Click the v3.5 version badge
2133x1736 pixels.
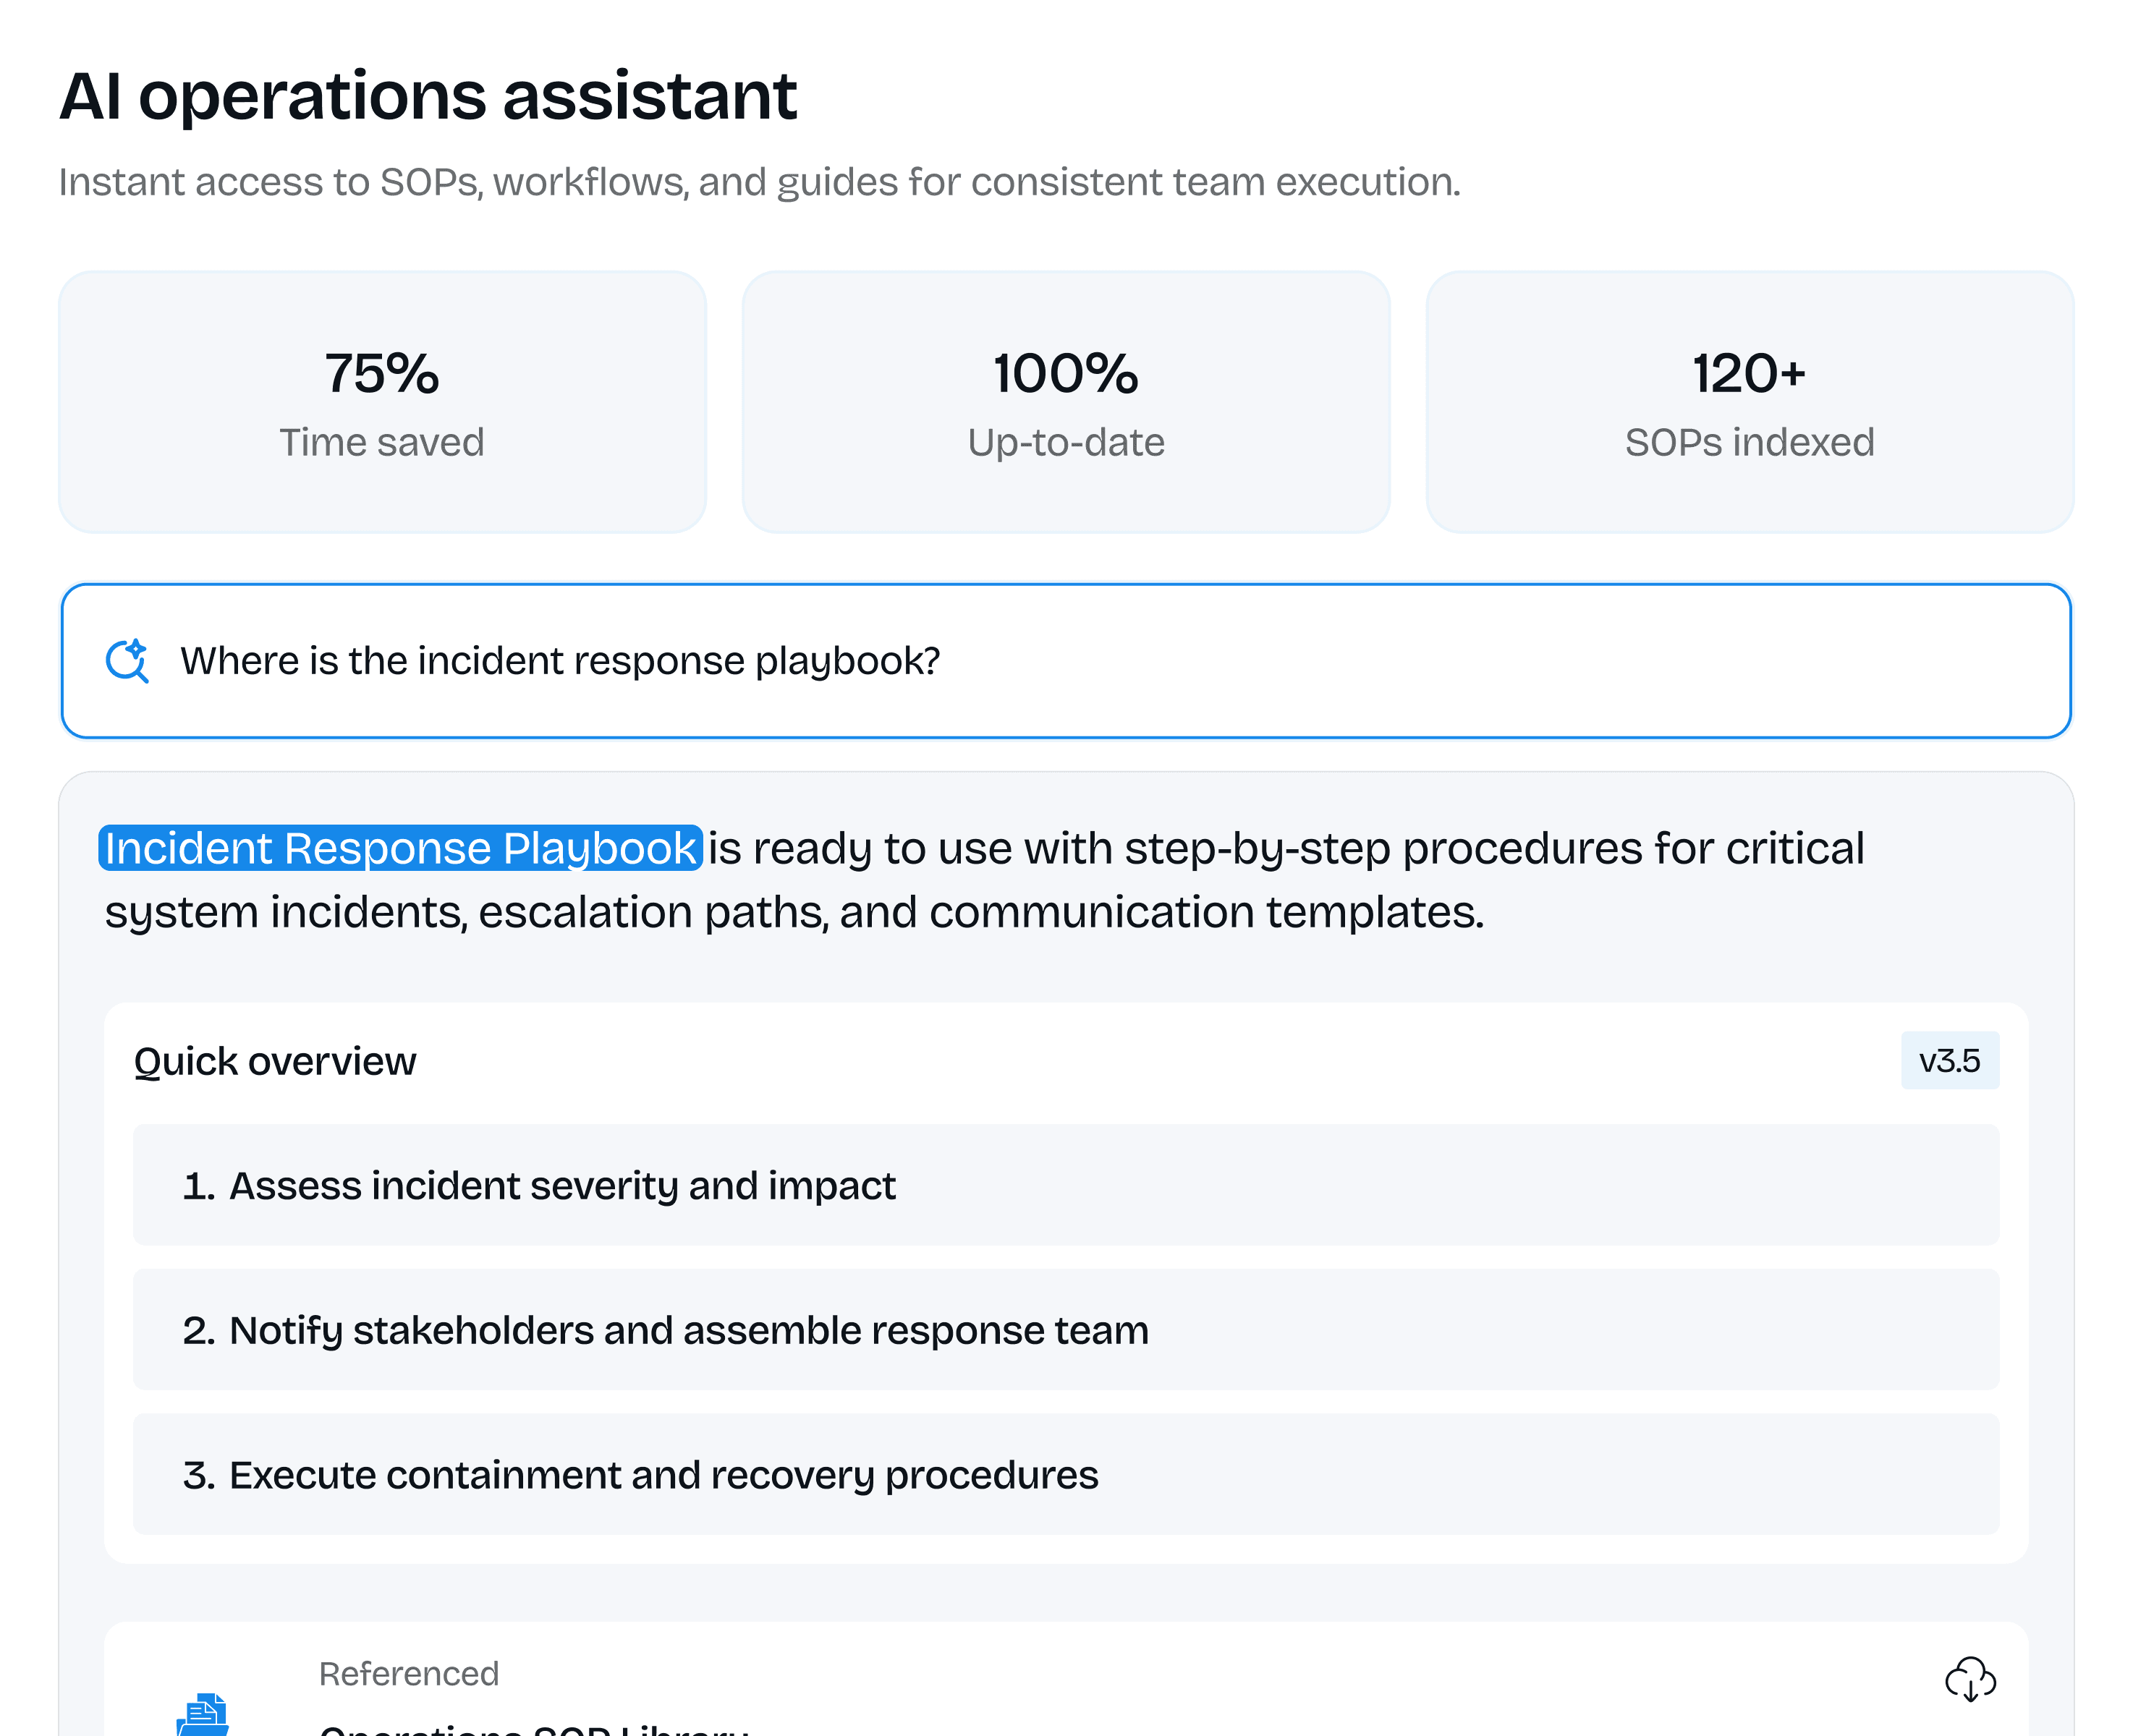1949,1060
